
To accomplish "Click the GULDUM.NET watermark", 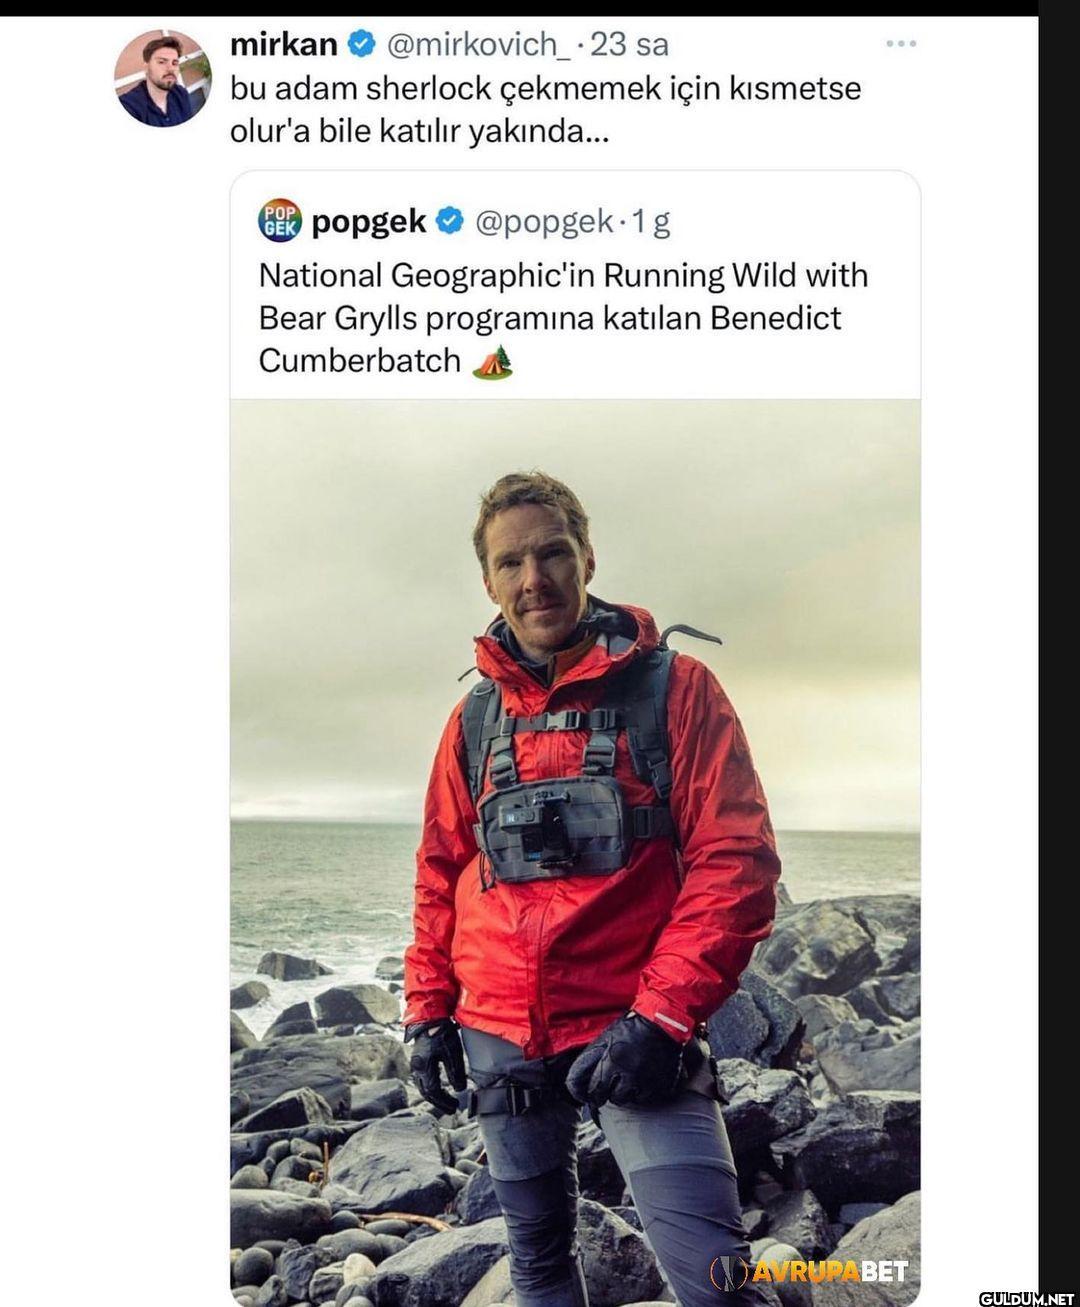I will click(1025, 1298).
